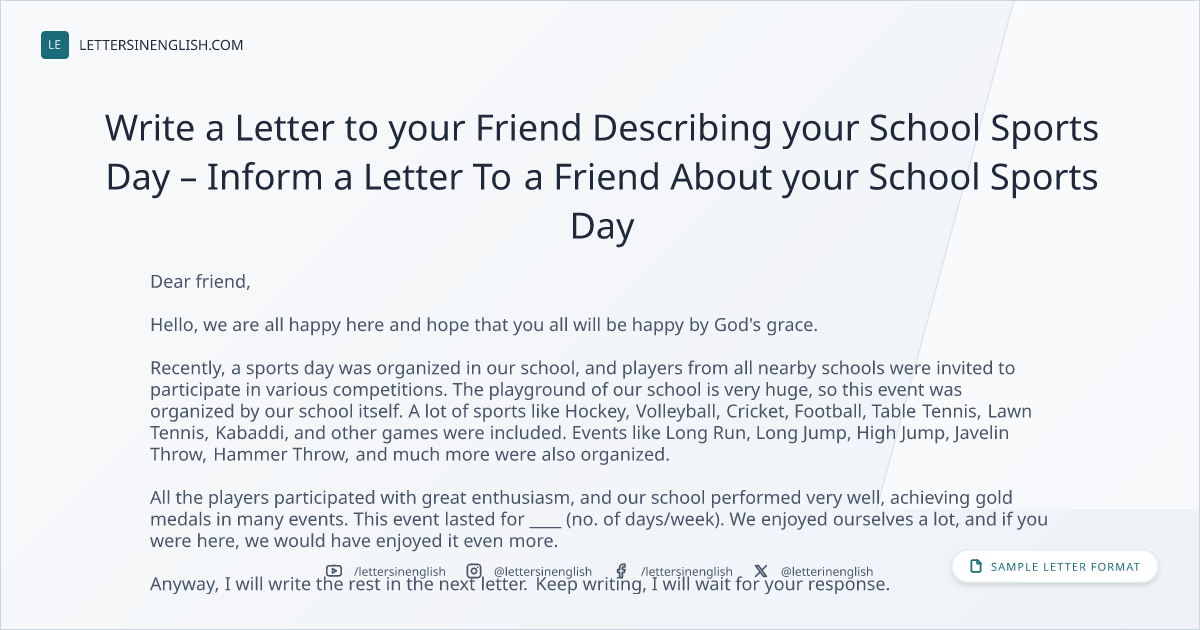Open the /lettersinenglish YouTube handle
This screenshot has height=630, width=1200.
coord(400,572)
